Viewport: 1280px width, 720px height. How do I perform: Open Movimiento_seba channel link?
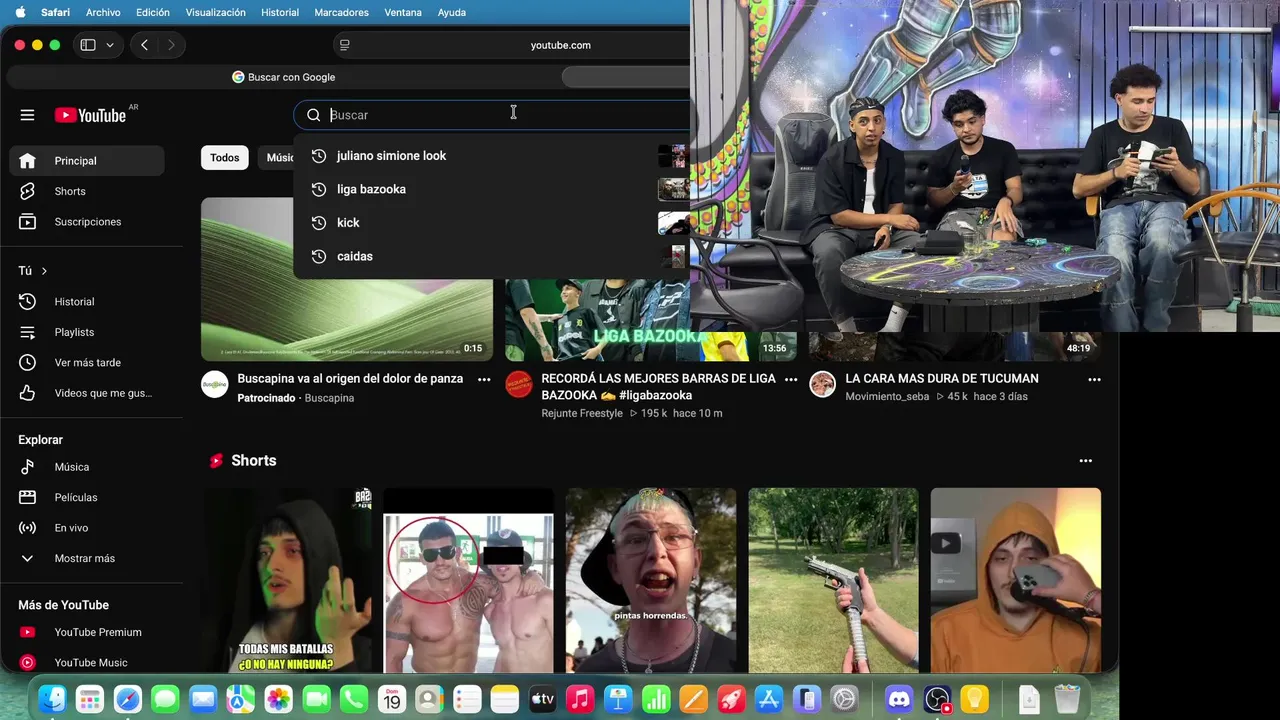(887, 397)
